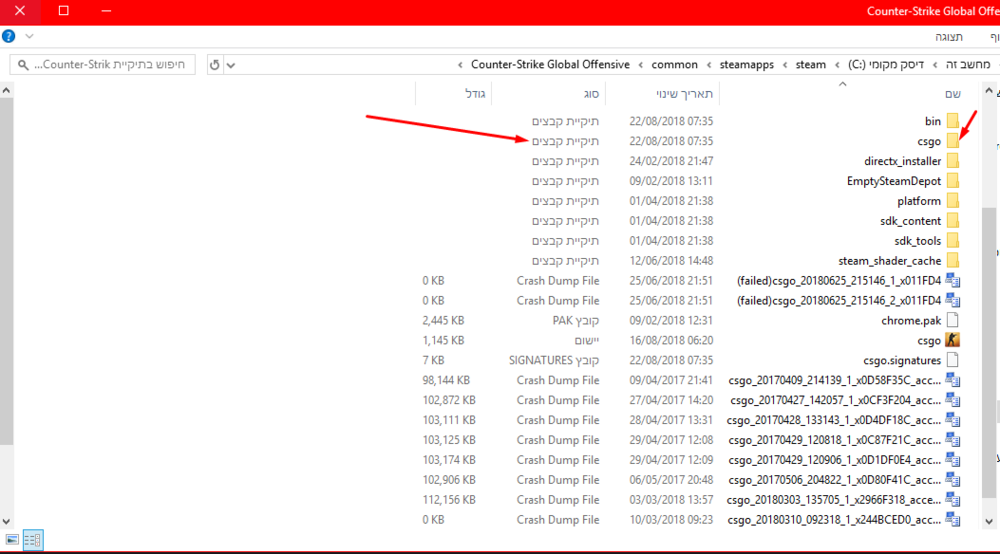1000x554 pixels.
Task: Navigate to steamapps in the breadcrumb
Action: click(747, 65)
